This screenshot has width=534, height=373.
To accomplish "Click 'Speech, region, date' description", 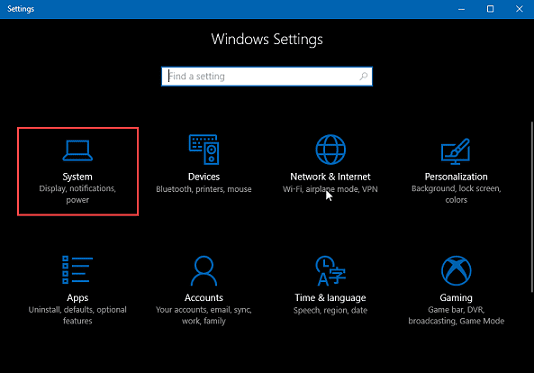I will click(x=330, y=310).
